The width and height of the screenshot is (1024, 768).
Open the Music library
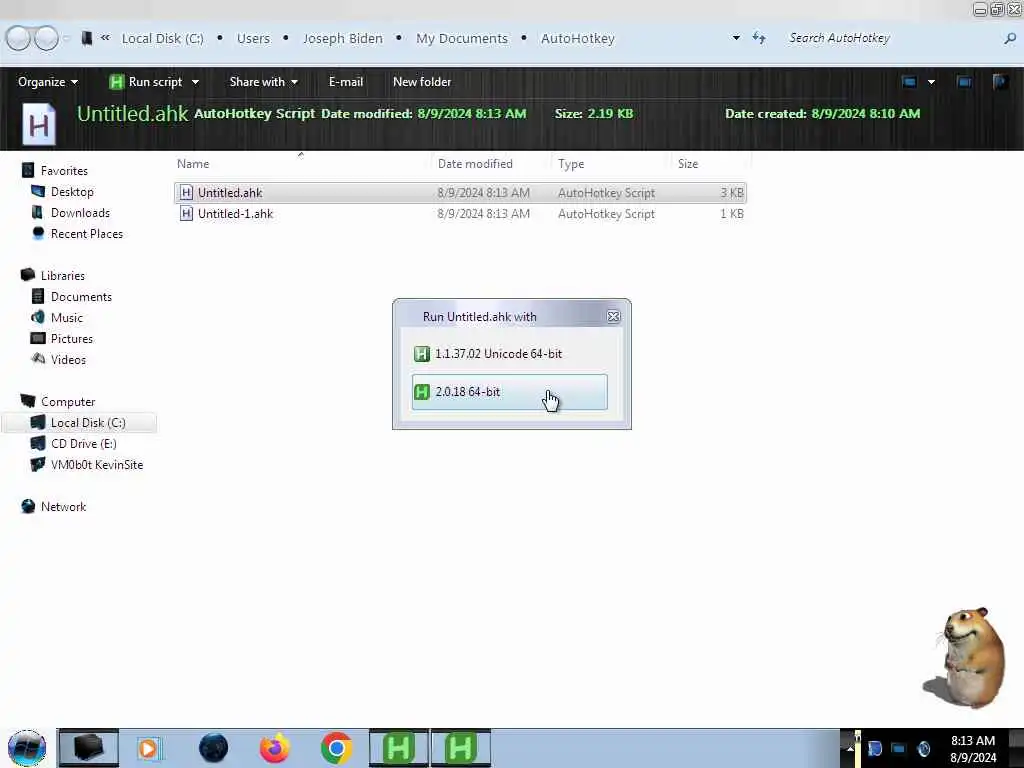67,317
